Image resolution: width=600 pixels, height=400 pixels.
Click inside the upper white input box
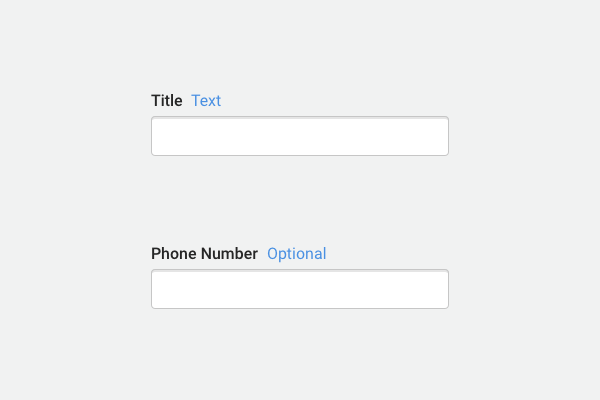coord(300,136)
